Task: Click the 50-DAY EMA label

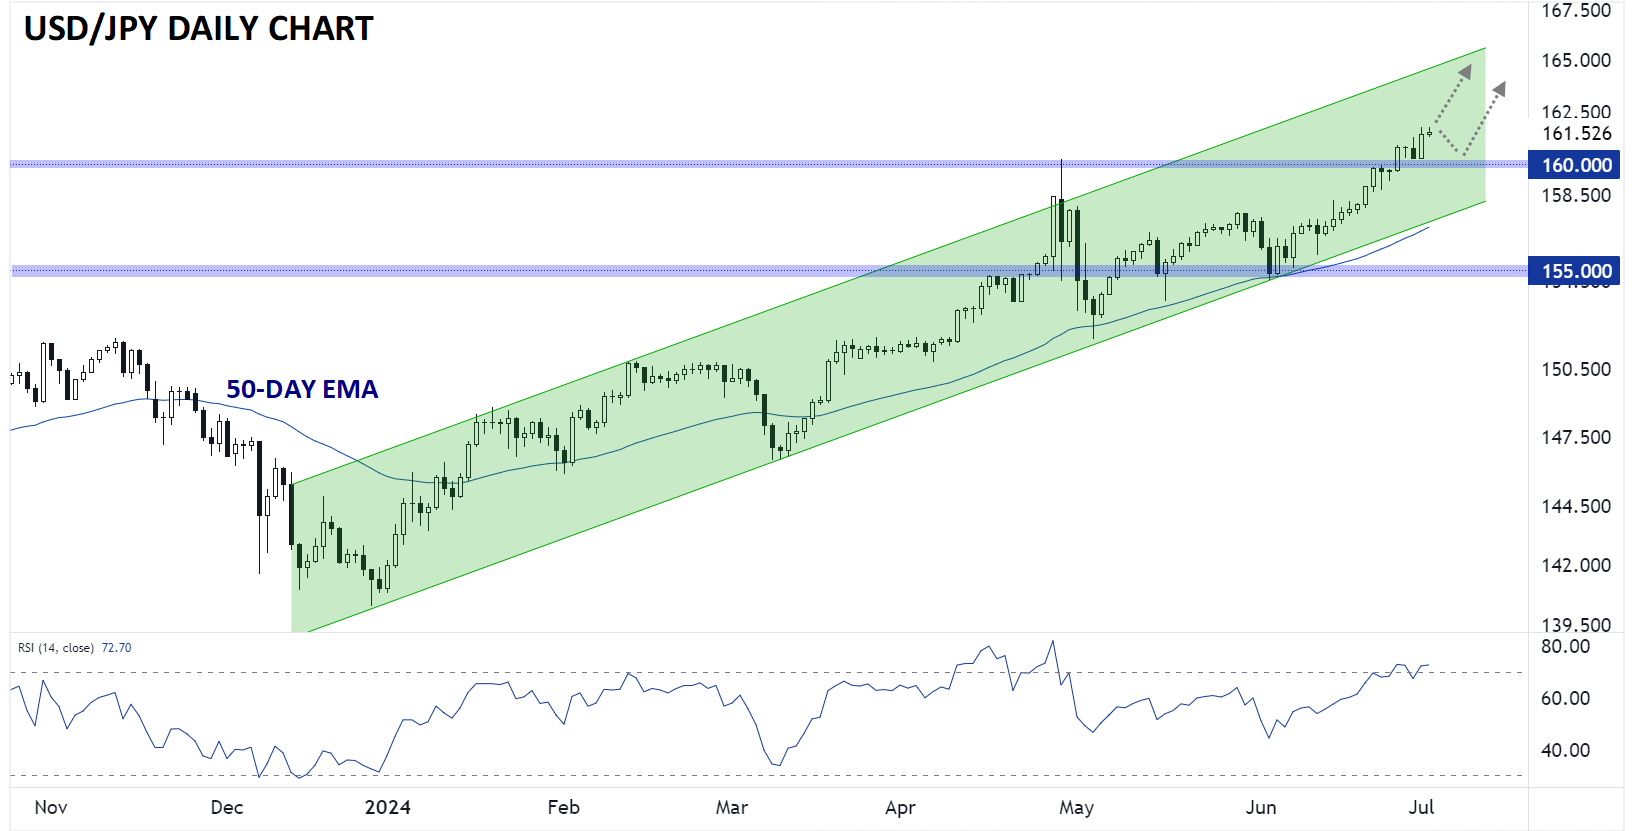Action: point(302,389)
